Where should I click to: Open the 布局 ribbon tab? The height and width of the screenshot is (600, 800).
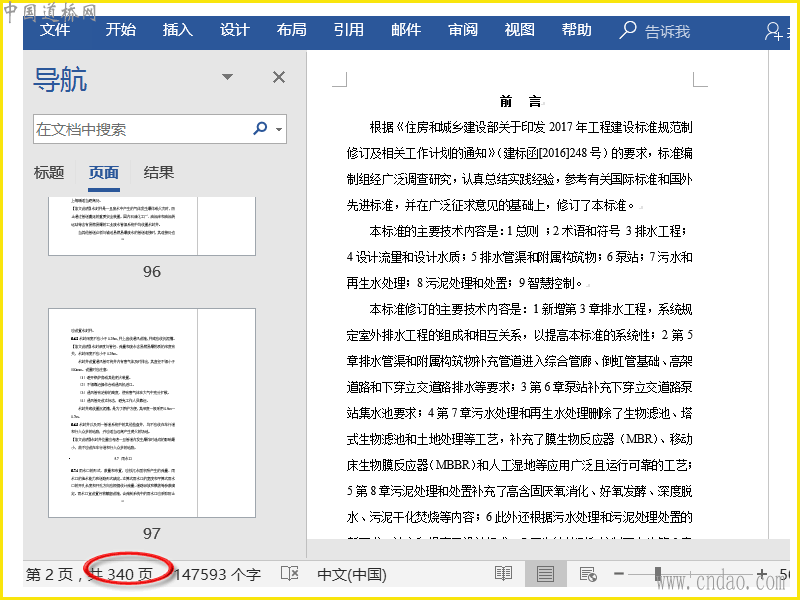(x=292, y=30)
